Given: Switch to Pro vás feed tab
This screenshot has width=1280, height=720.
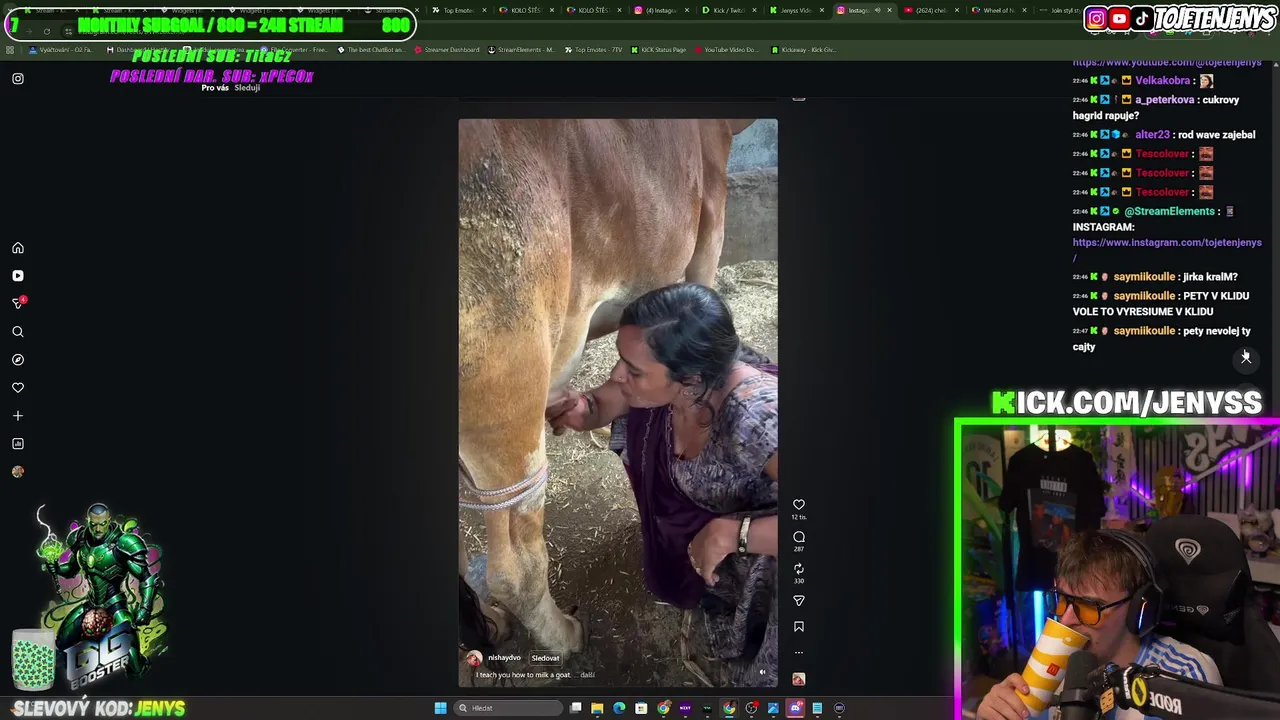Looking at the screenshot, I should (215, 88).
